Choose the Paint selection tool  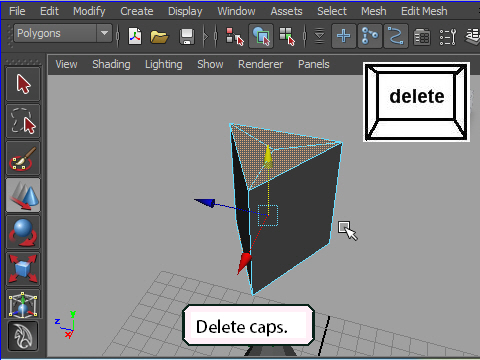click(x=23, y=158)
